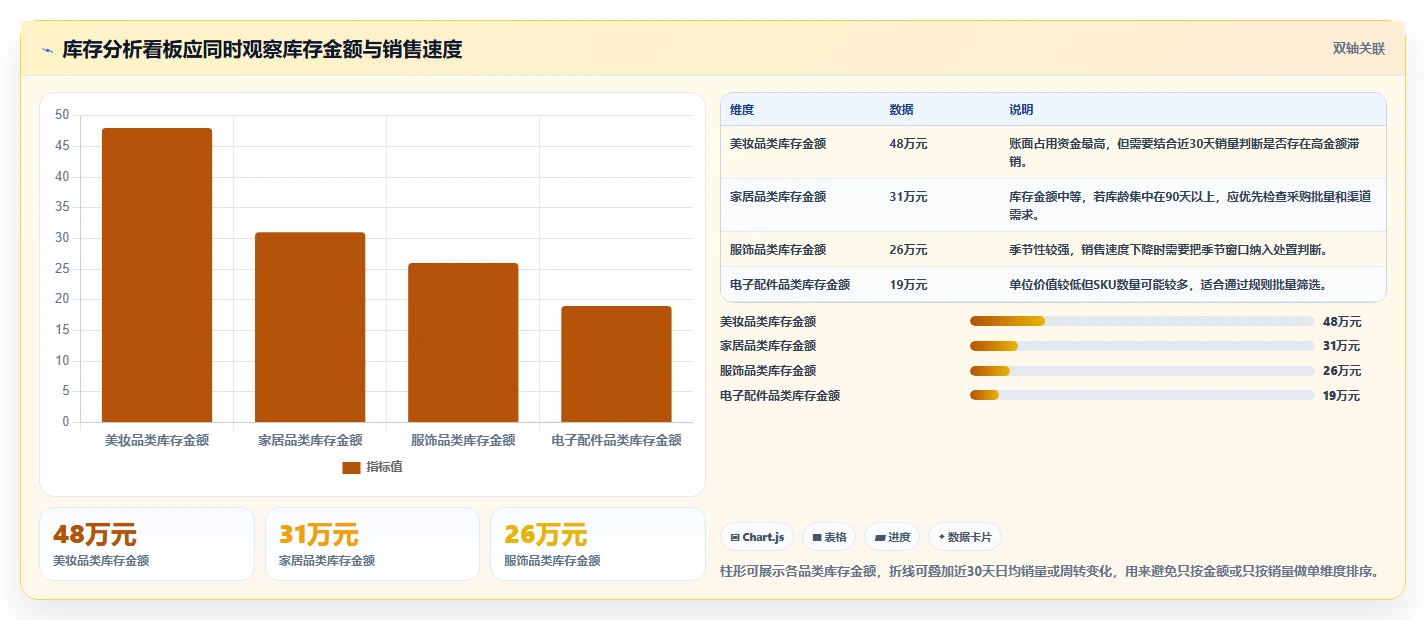1426x620 pixels.
Task: Click the 进度 tag chip
Action: pyautogui.click(x=892, y=537)
